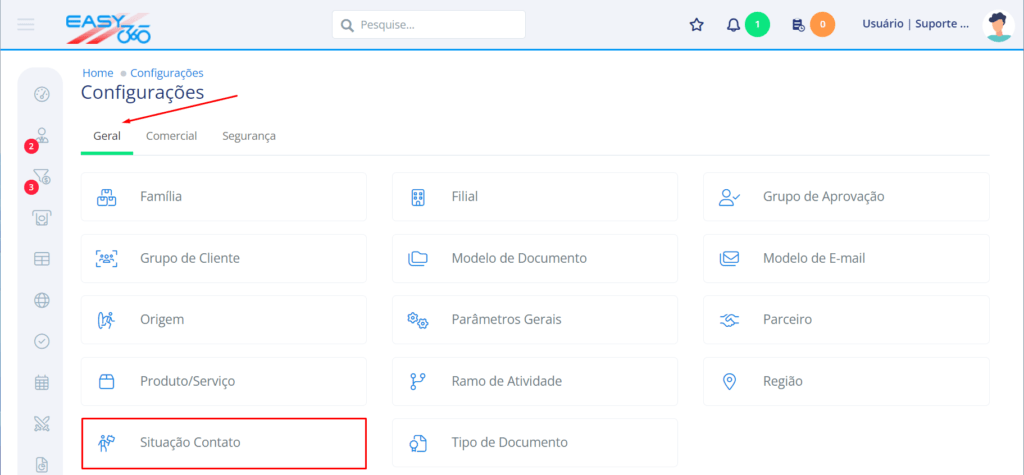Viewport: 1024px width, 475px height.
Task: Open the Parâmetros Gerais label
Action: 506,319
